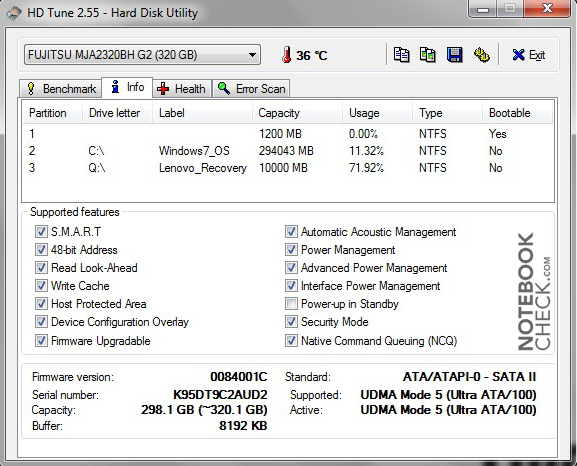Toggle the Security Mode checkbox
This screenshot has width=577, height=466.
click(x=291, y=322)
